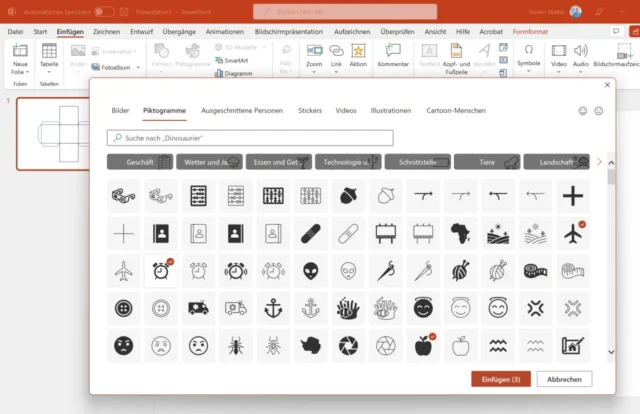Filter by the Schnittstelle category

pos(418,162)
